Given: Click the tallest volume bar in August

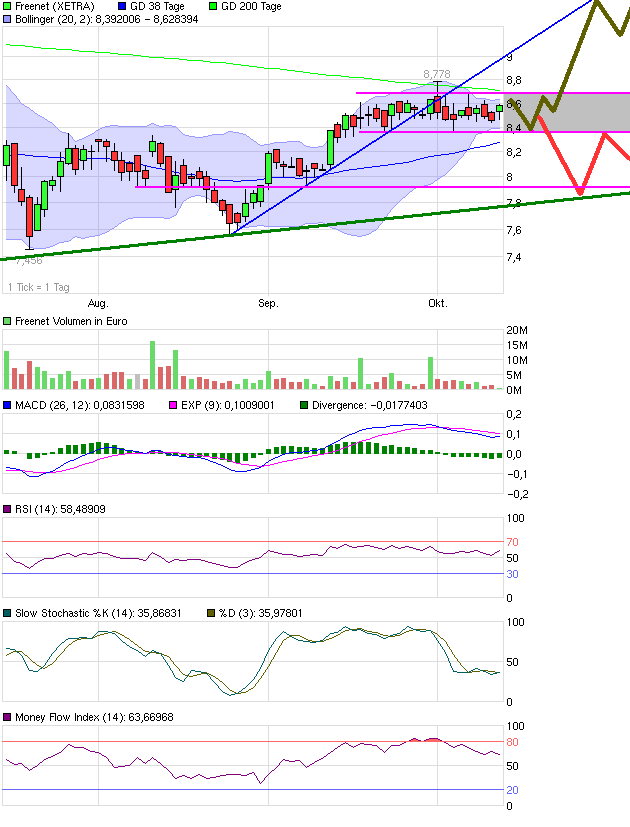Looking at the screenshot, I should point(152,365).
